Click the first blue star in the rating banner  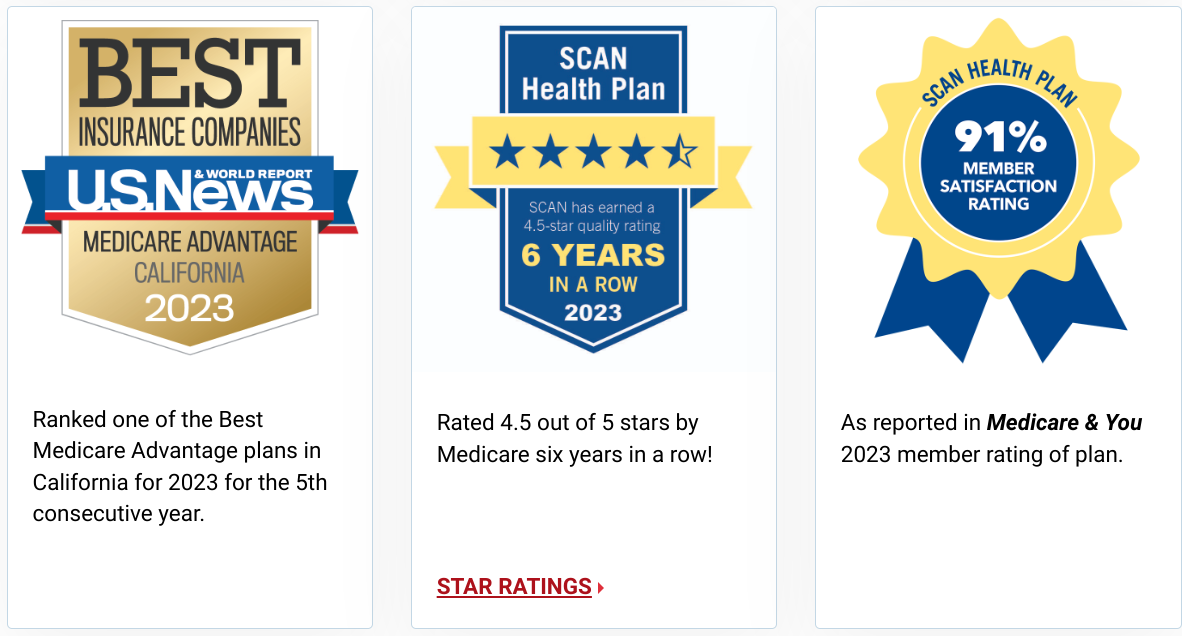point(507,153)
